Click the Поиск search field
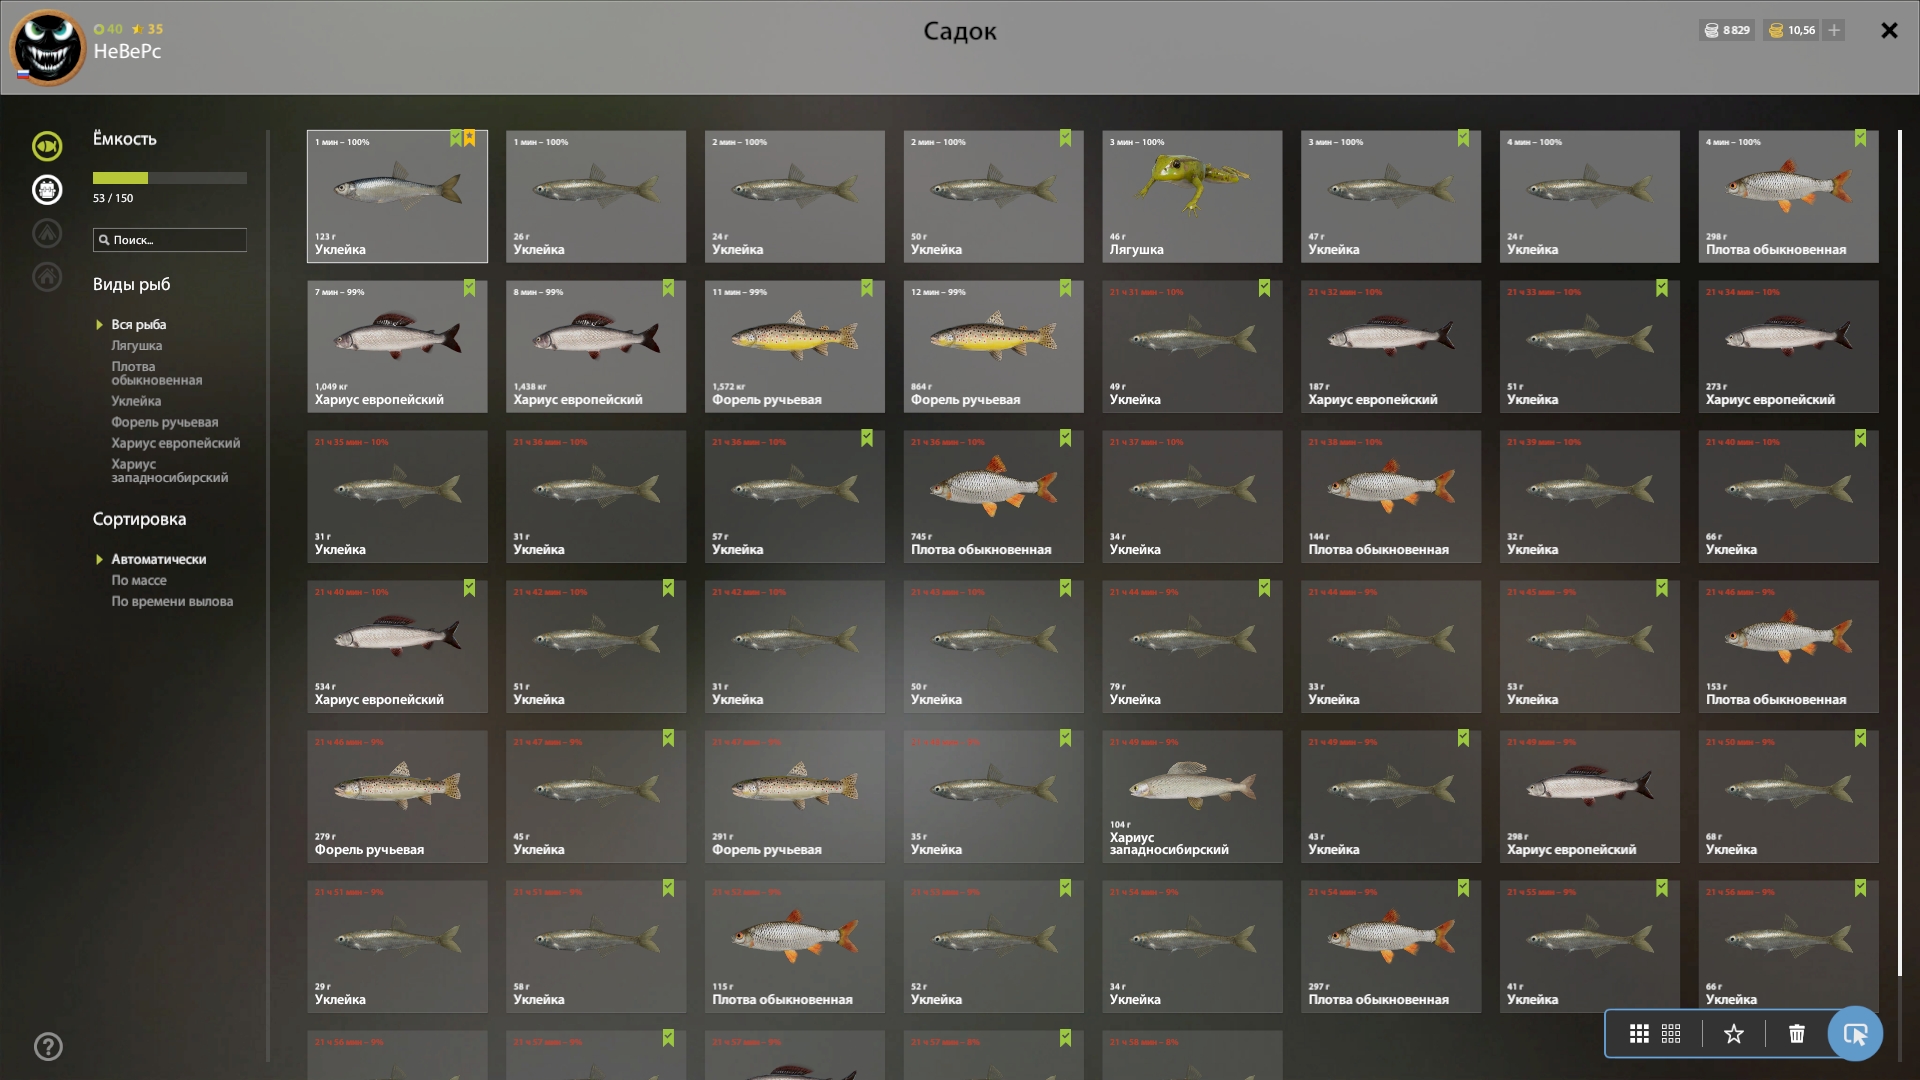This screenshot has height=1080, width=1920. 170,240
